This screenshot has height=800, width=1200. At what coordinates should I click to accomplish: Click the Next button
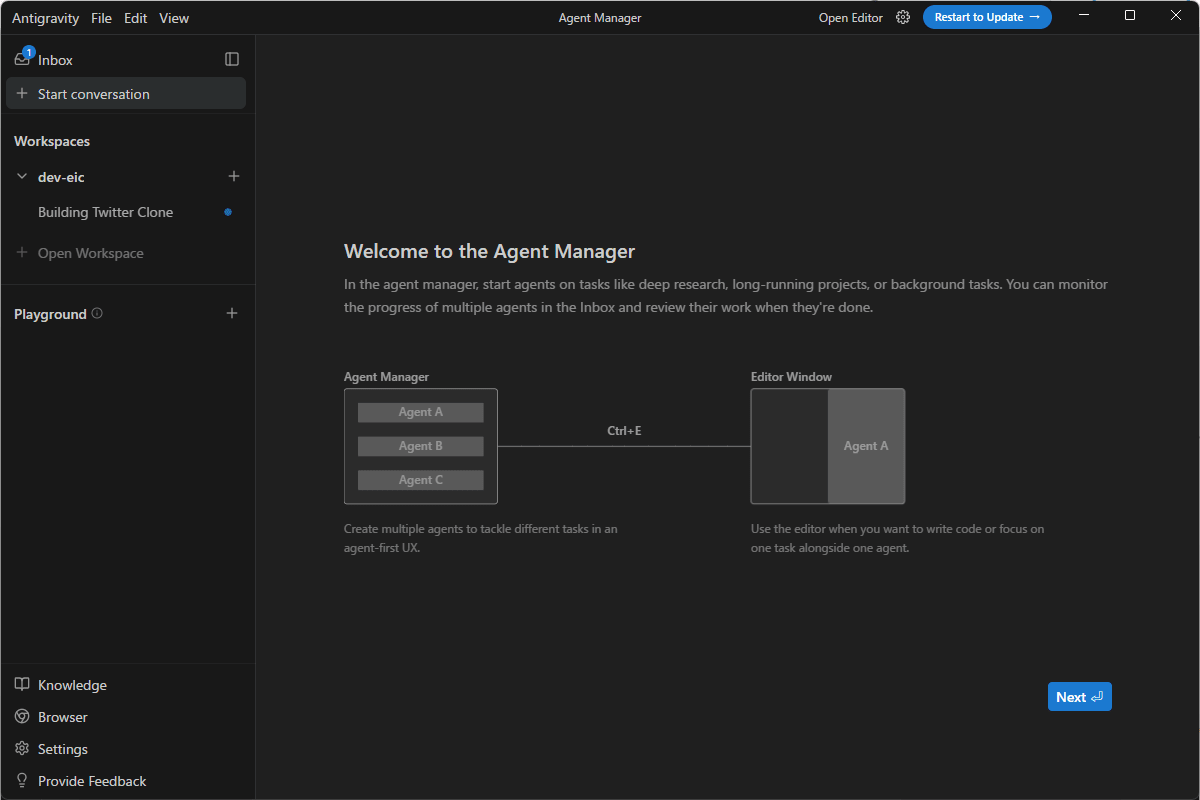pyautogui.click(x=1079, y=696)
